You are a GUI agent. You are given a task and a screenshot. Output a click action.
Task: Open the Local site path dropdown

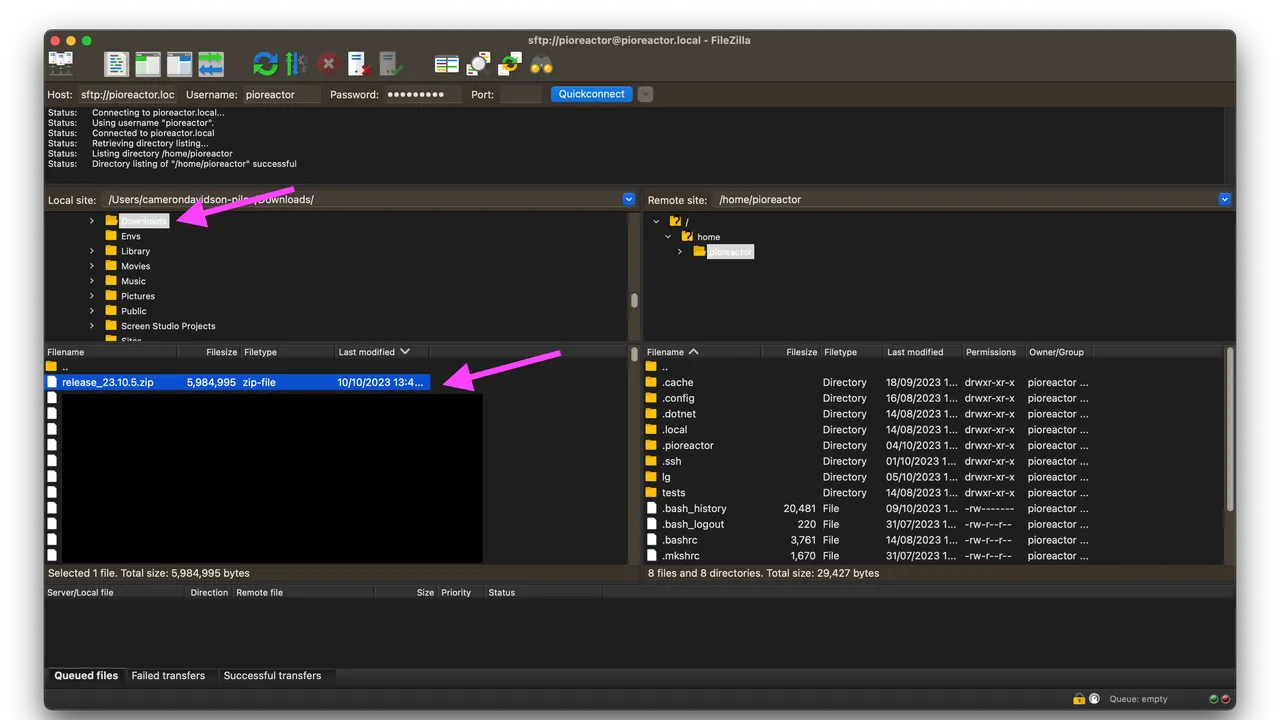[629, 199]
